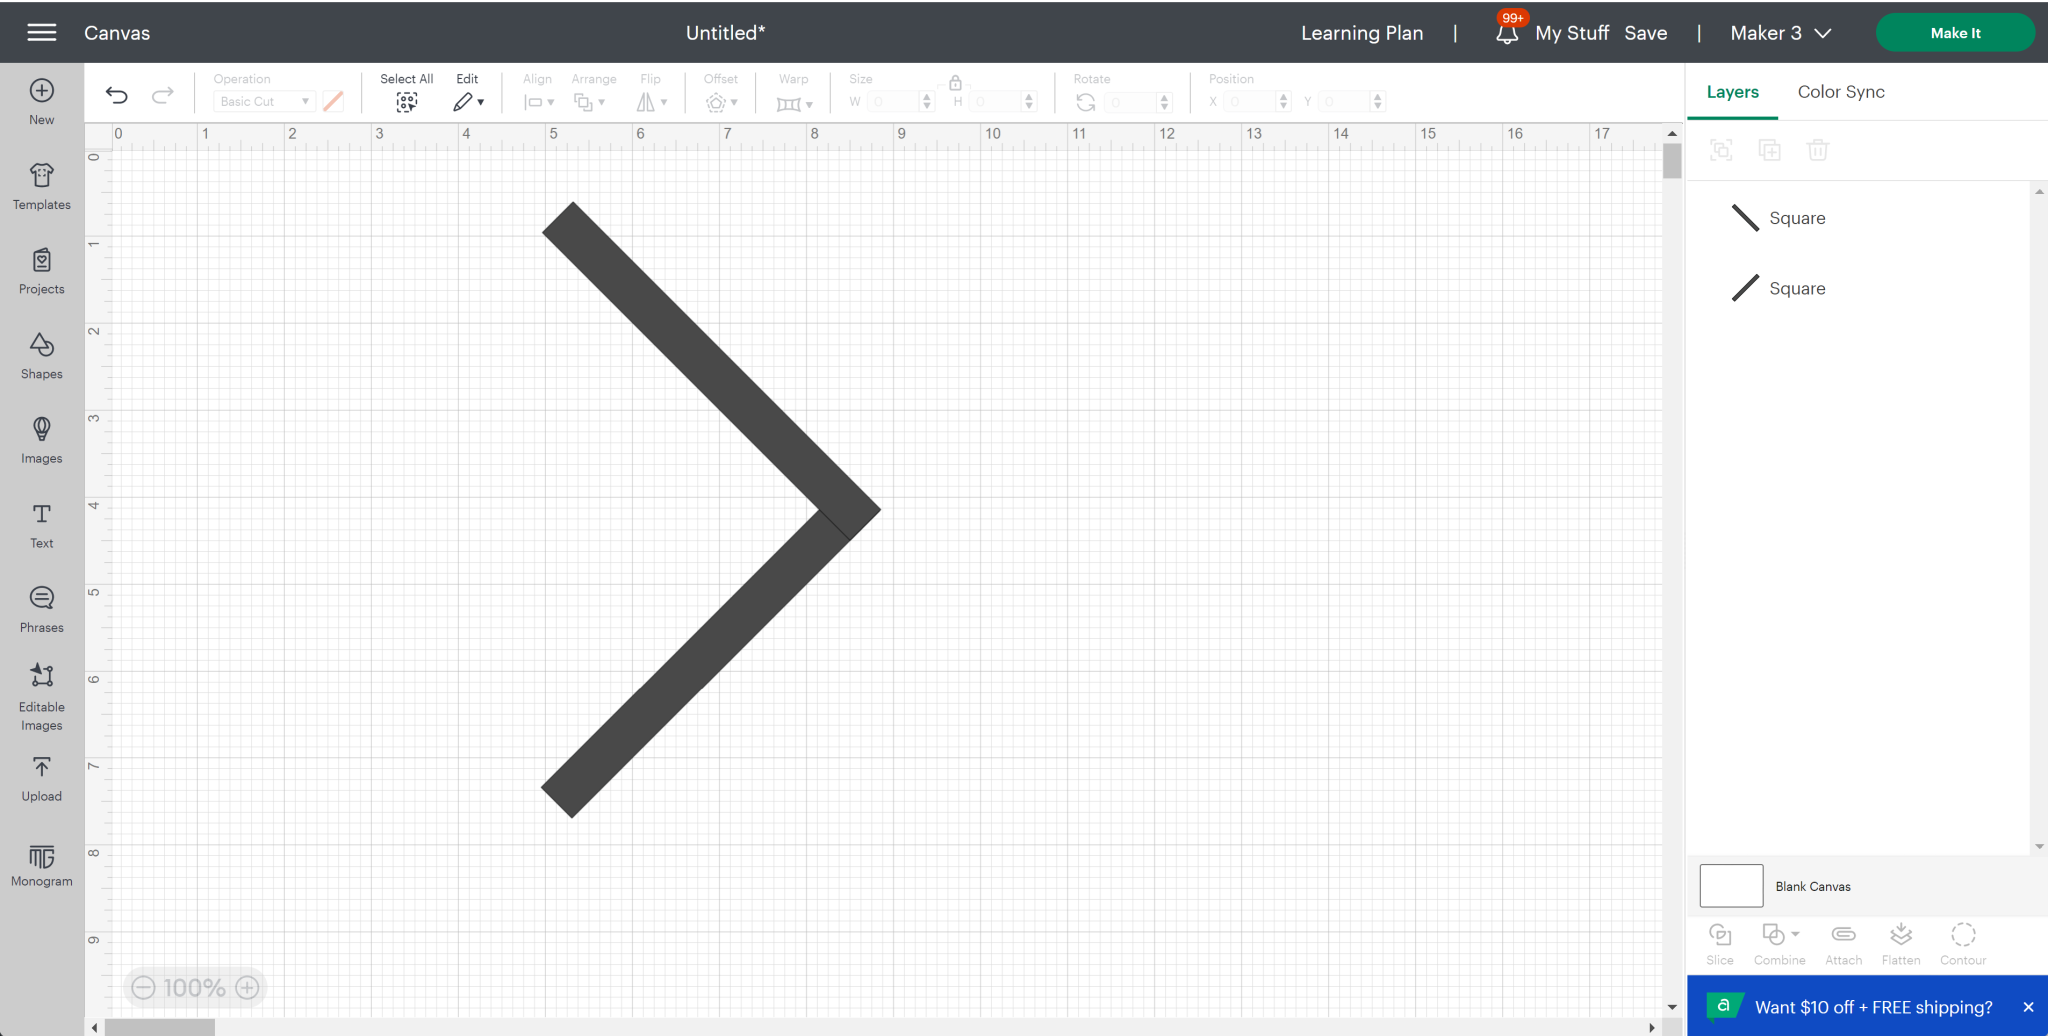2048x1036 pixels.
Task: Click the New project icon
Action: [42, 91]
